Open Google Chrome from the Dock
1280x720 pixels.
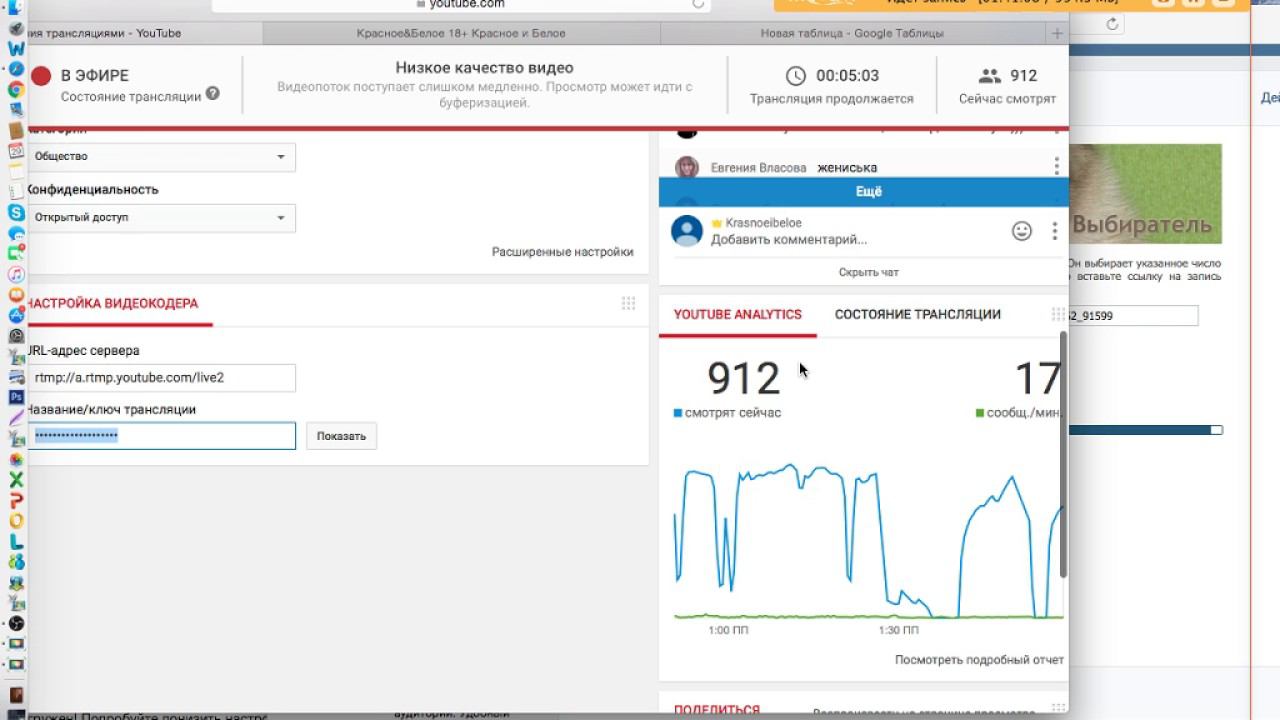16,89
